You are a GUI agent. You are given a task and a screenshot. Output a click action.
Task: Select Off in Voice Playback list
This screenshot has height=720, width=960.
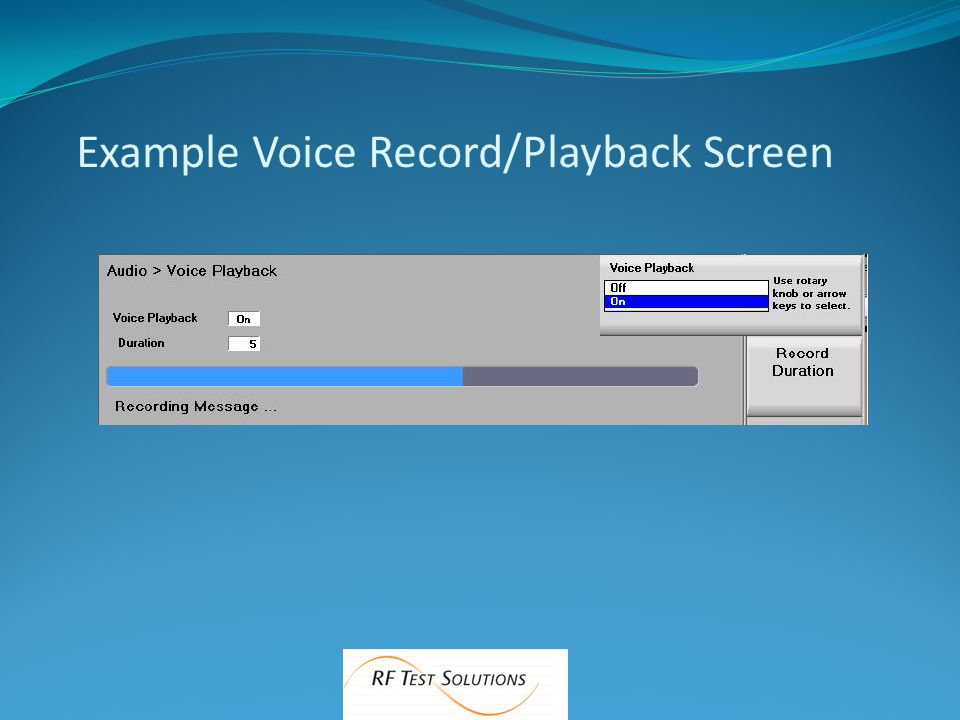click(x=686, y=288)
